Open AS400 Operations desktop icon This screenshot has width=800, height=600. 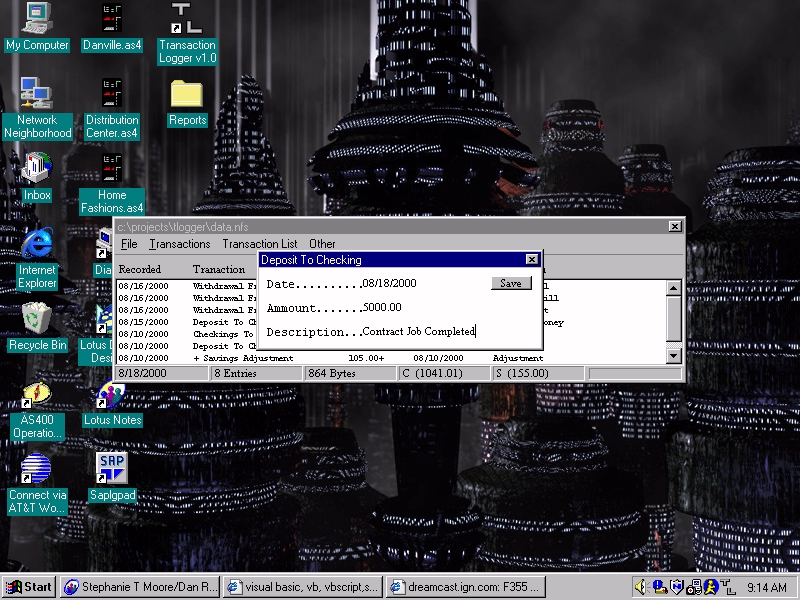tap(37, 394)
